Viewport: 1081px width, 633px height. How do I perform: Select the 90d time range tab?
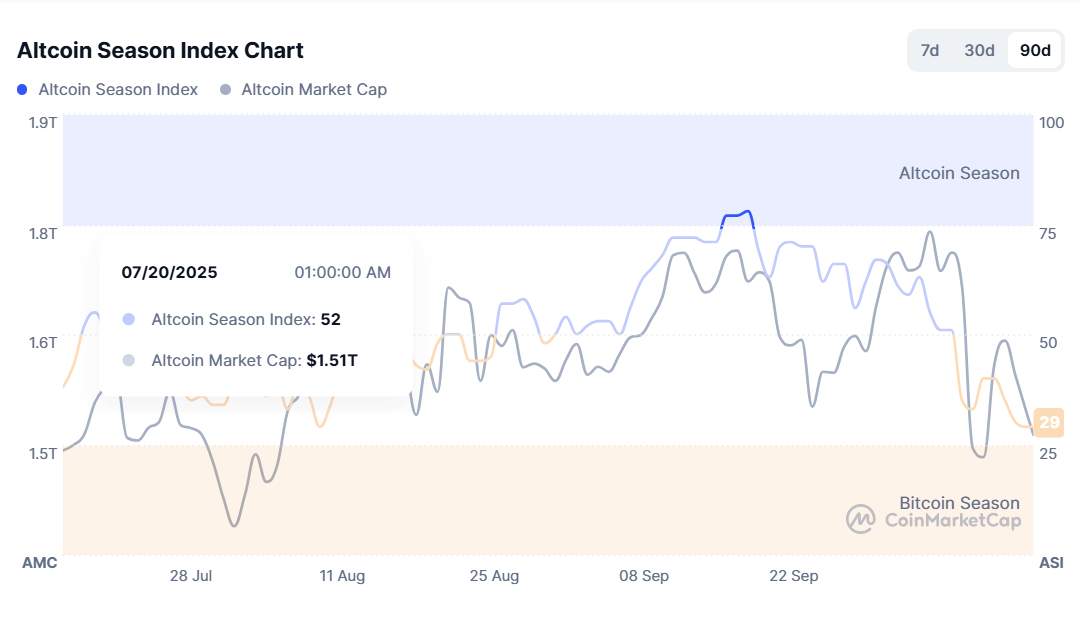click(x=1035, y=51)
